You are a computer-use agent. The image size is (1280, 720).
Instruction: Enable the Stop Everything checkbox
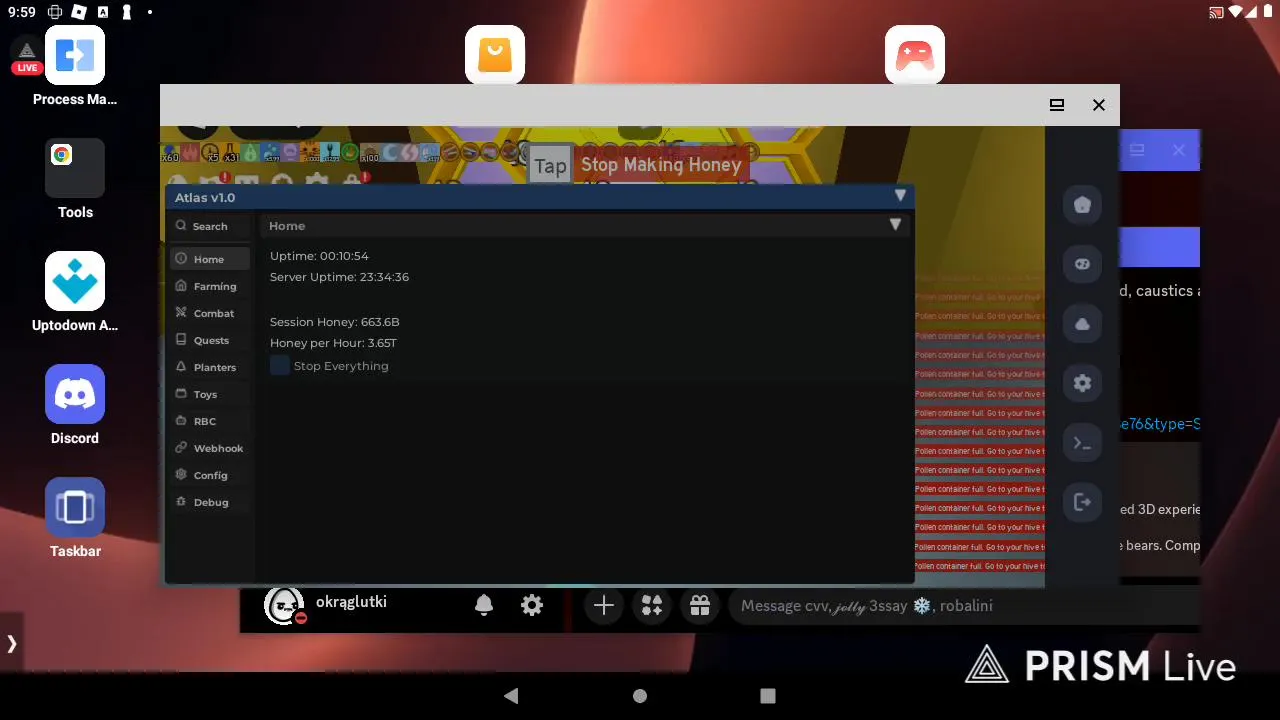[279, 366]
